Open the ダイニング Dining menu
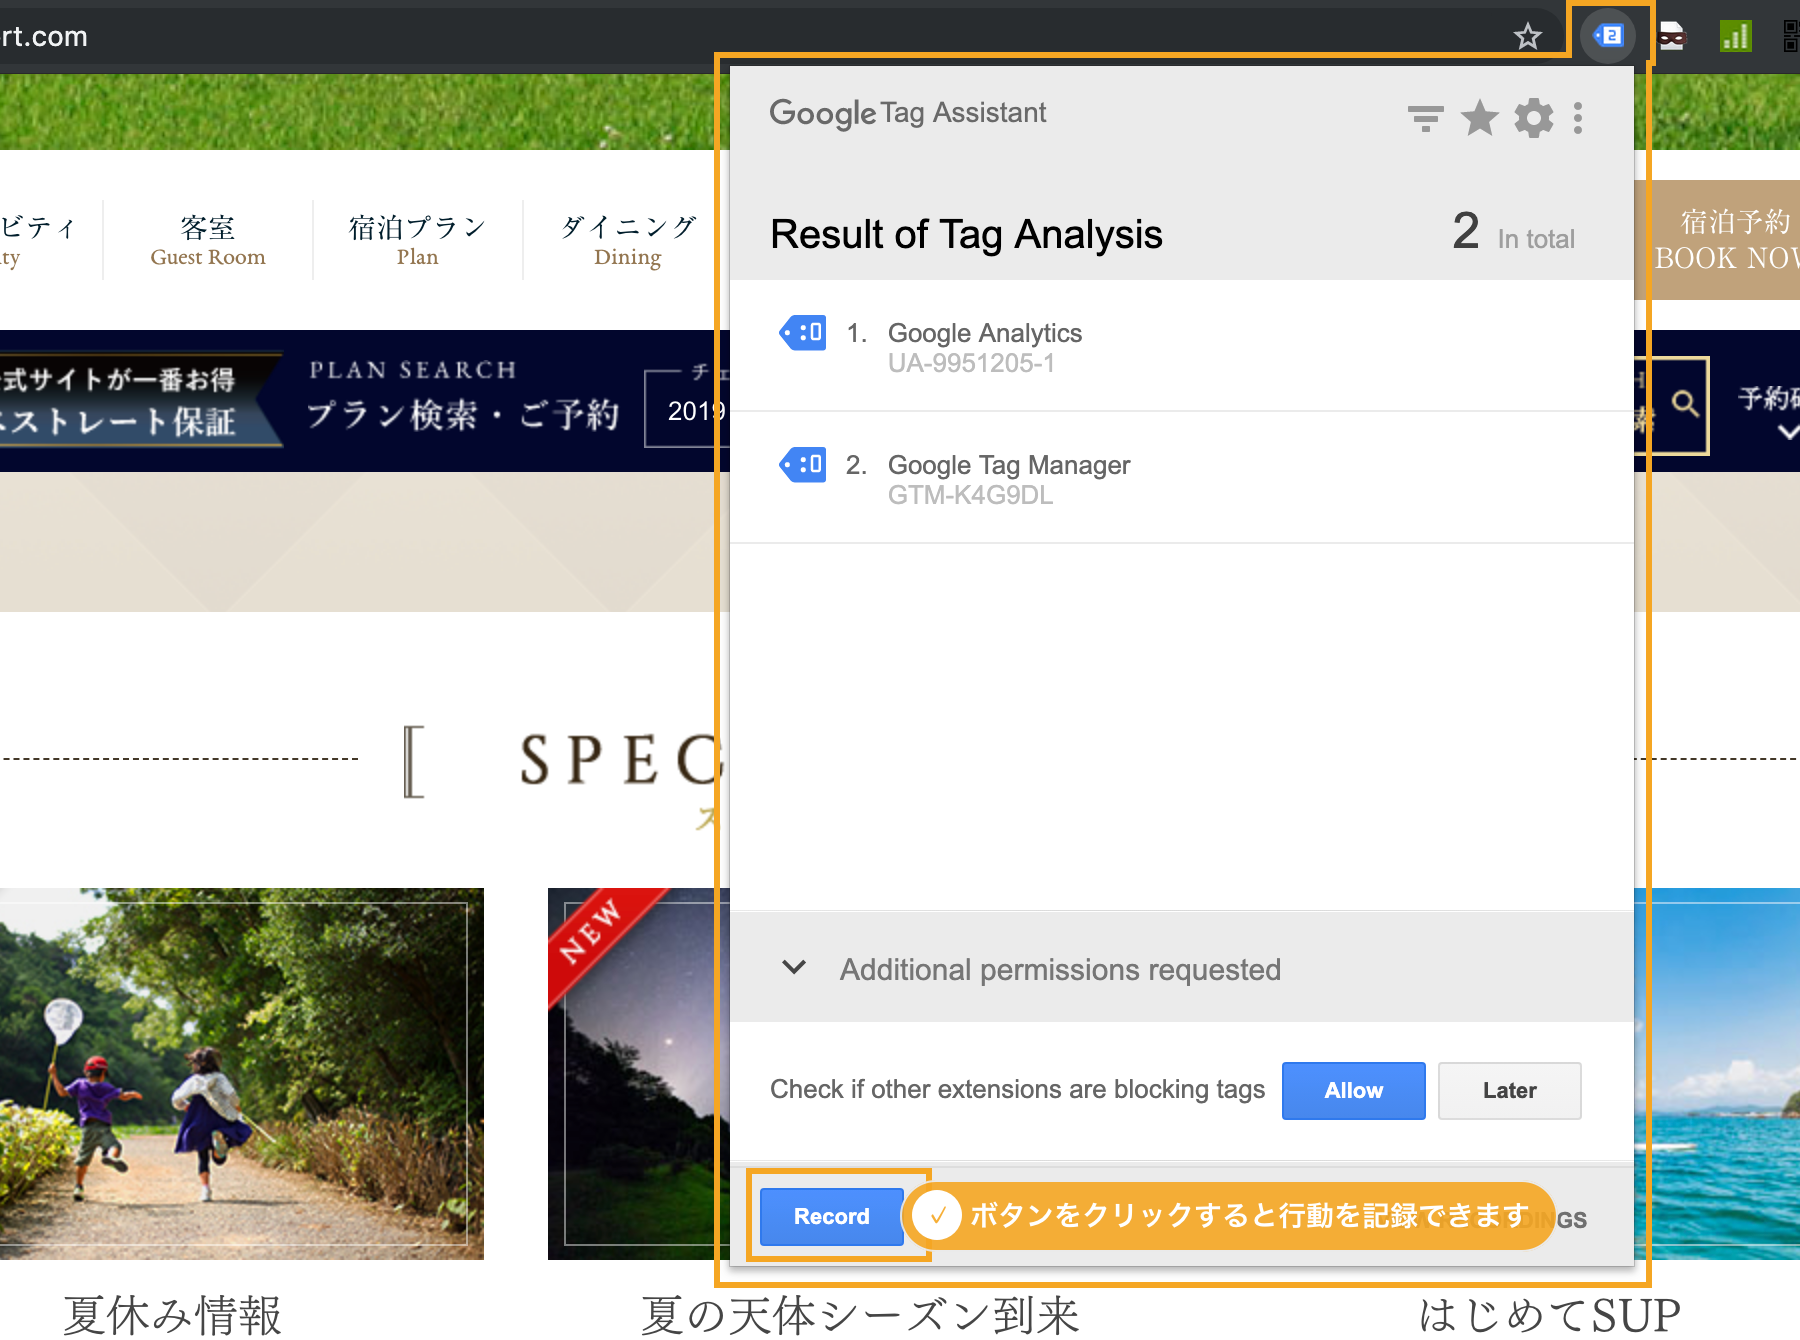The width and height of the screenshot is (1800, 1340). [x=627, y=240]
